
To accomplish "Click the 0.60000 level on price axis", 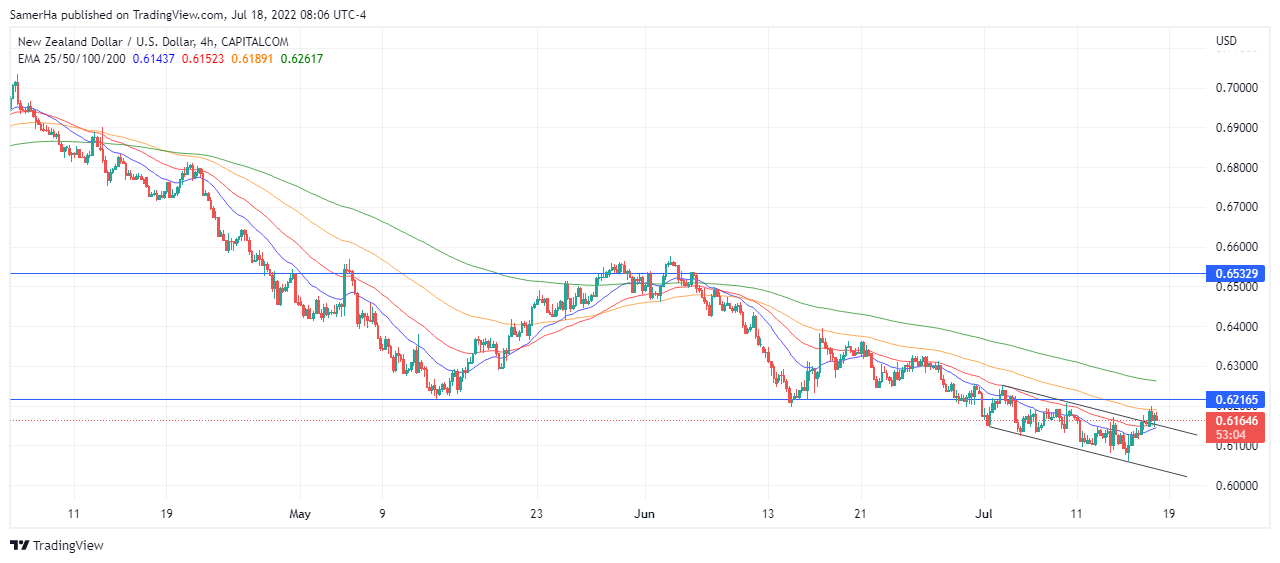I will pyautogui.click(x=1236, y=486).
